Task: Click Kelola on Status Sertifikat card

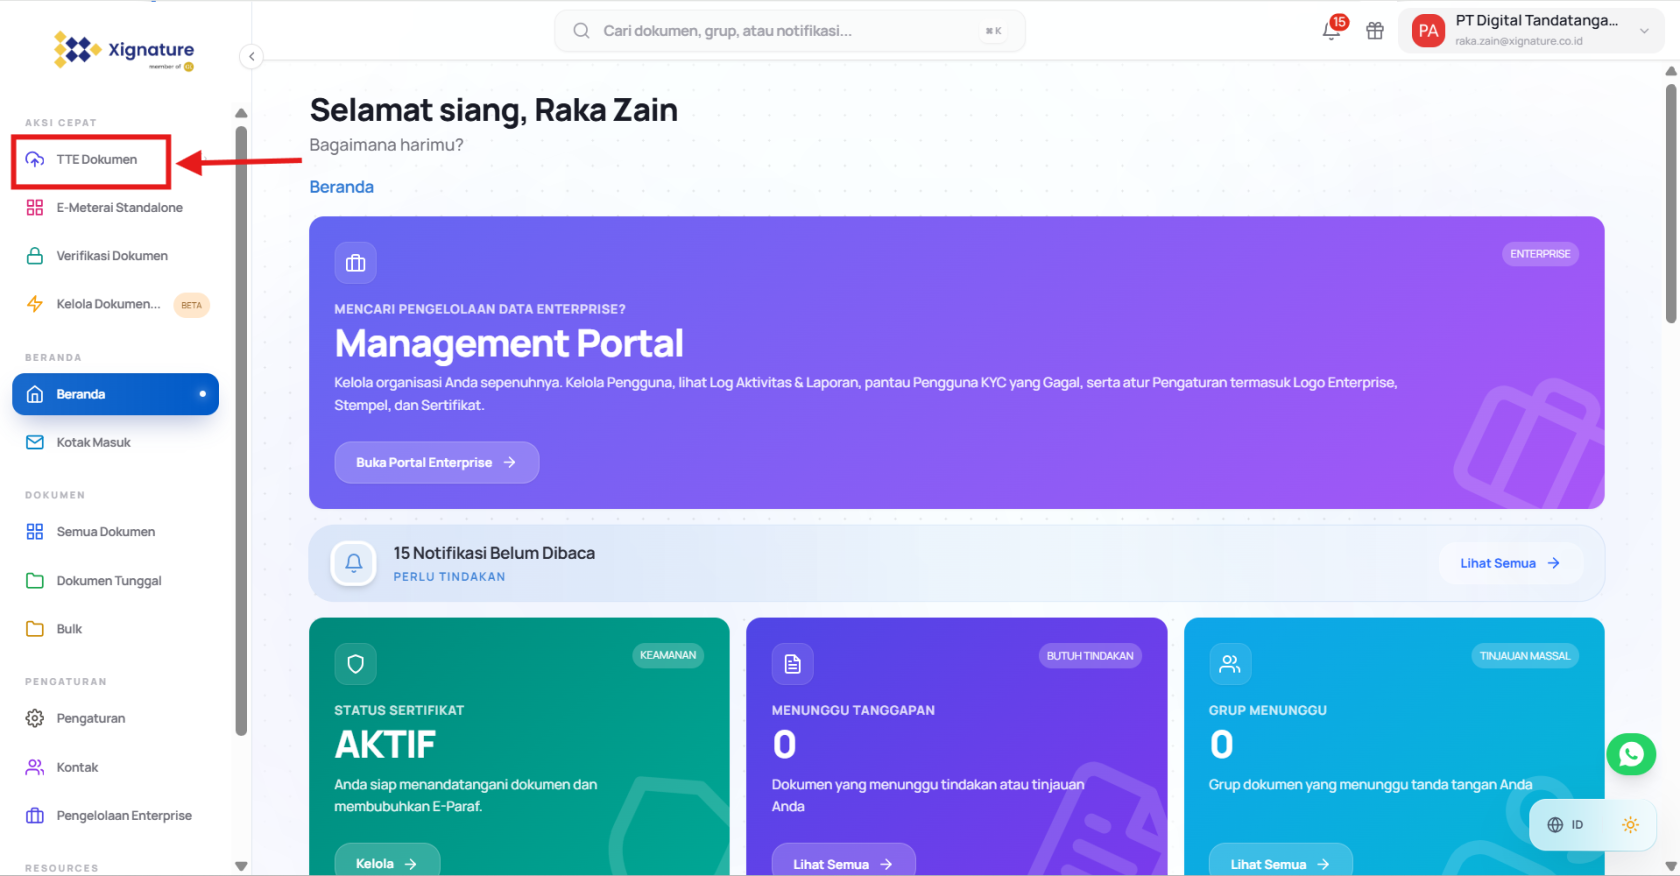Action: pos(387,863)
